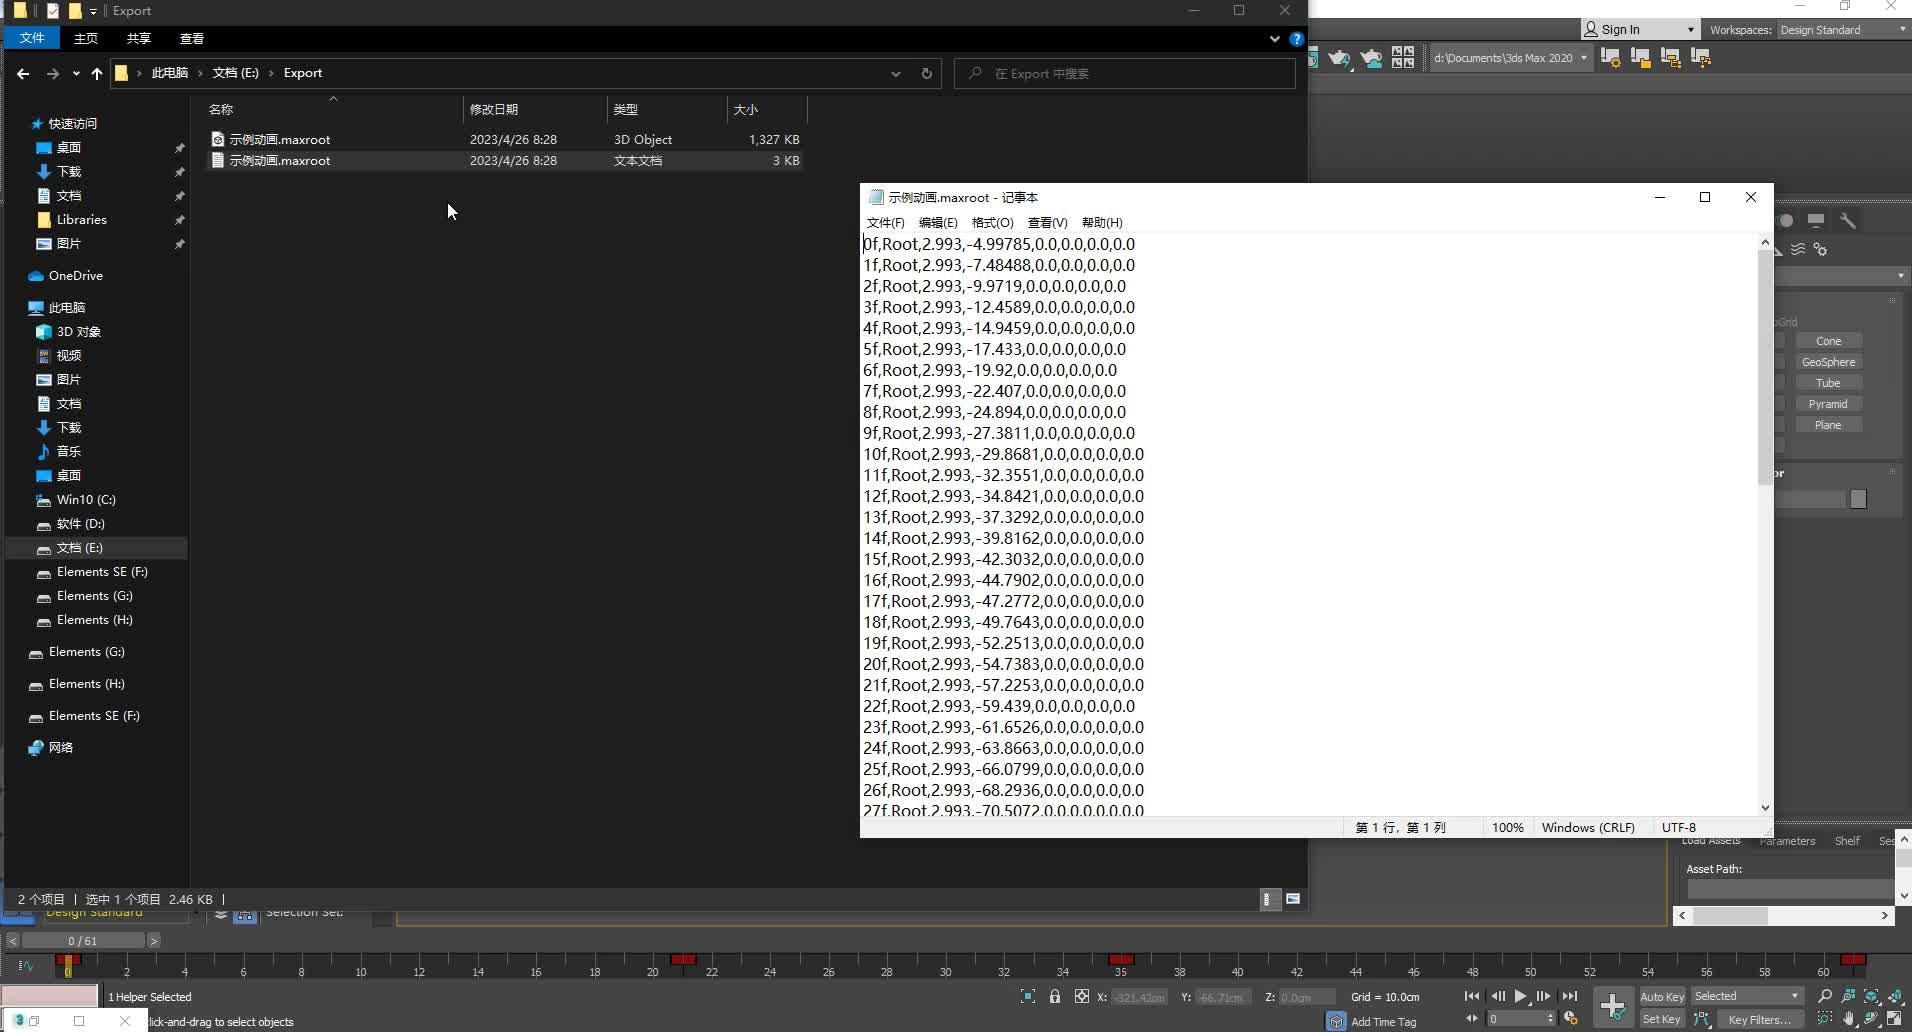The height and width of the screenshot is (1032, 1912).
Task: Click the Add Time Tag cube icon
Action: click(x=1336, y=1021)
